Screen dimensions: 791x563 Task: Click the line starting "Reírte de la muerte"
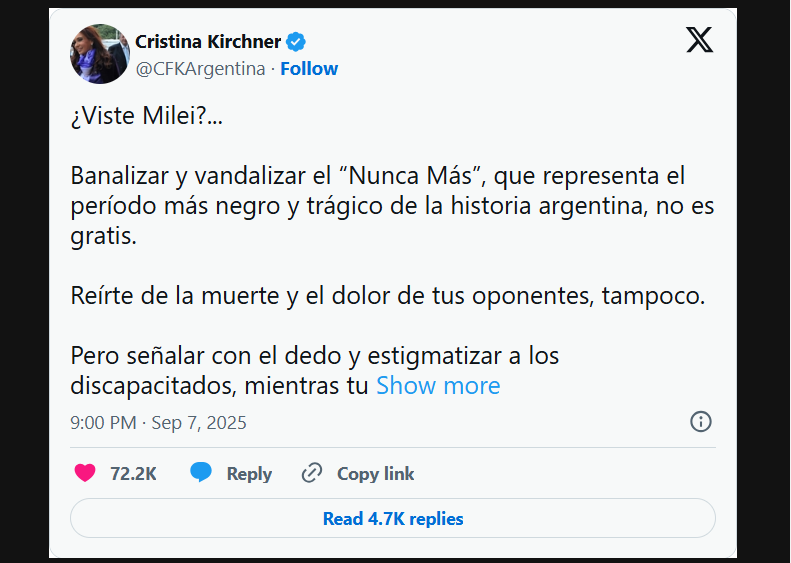pyautogui.click(x=387, y=296)
